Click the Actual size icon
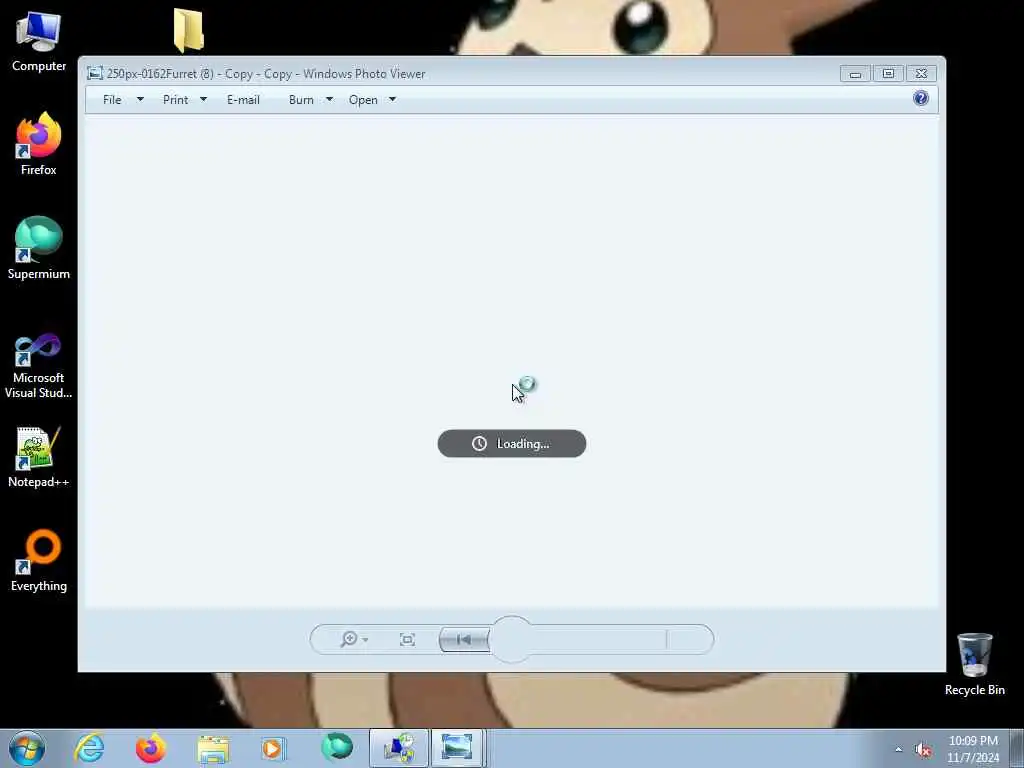Viewport: 1024px width, 768px height. (408, 639)
